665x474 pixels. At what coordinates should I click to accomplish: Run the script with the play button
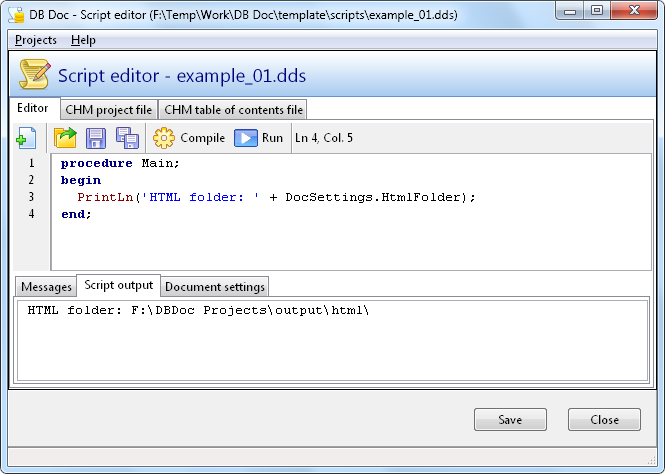[258, 138]
